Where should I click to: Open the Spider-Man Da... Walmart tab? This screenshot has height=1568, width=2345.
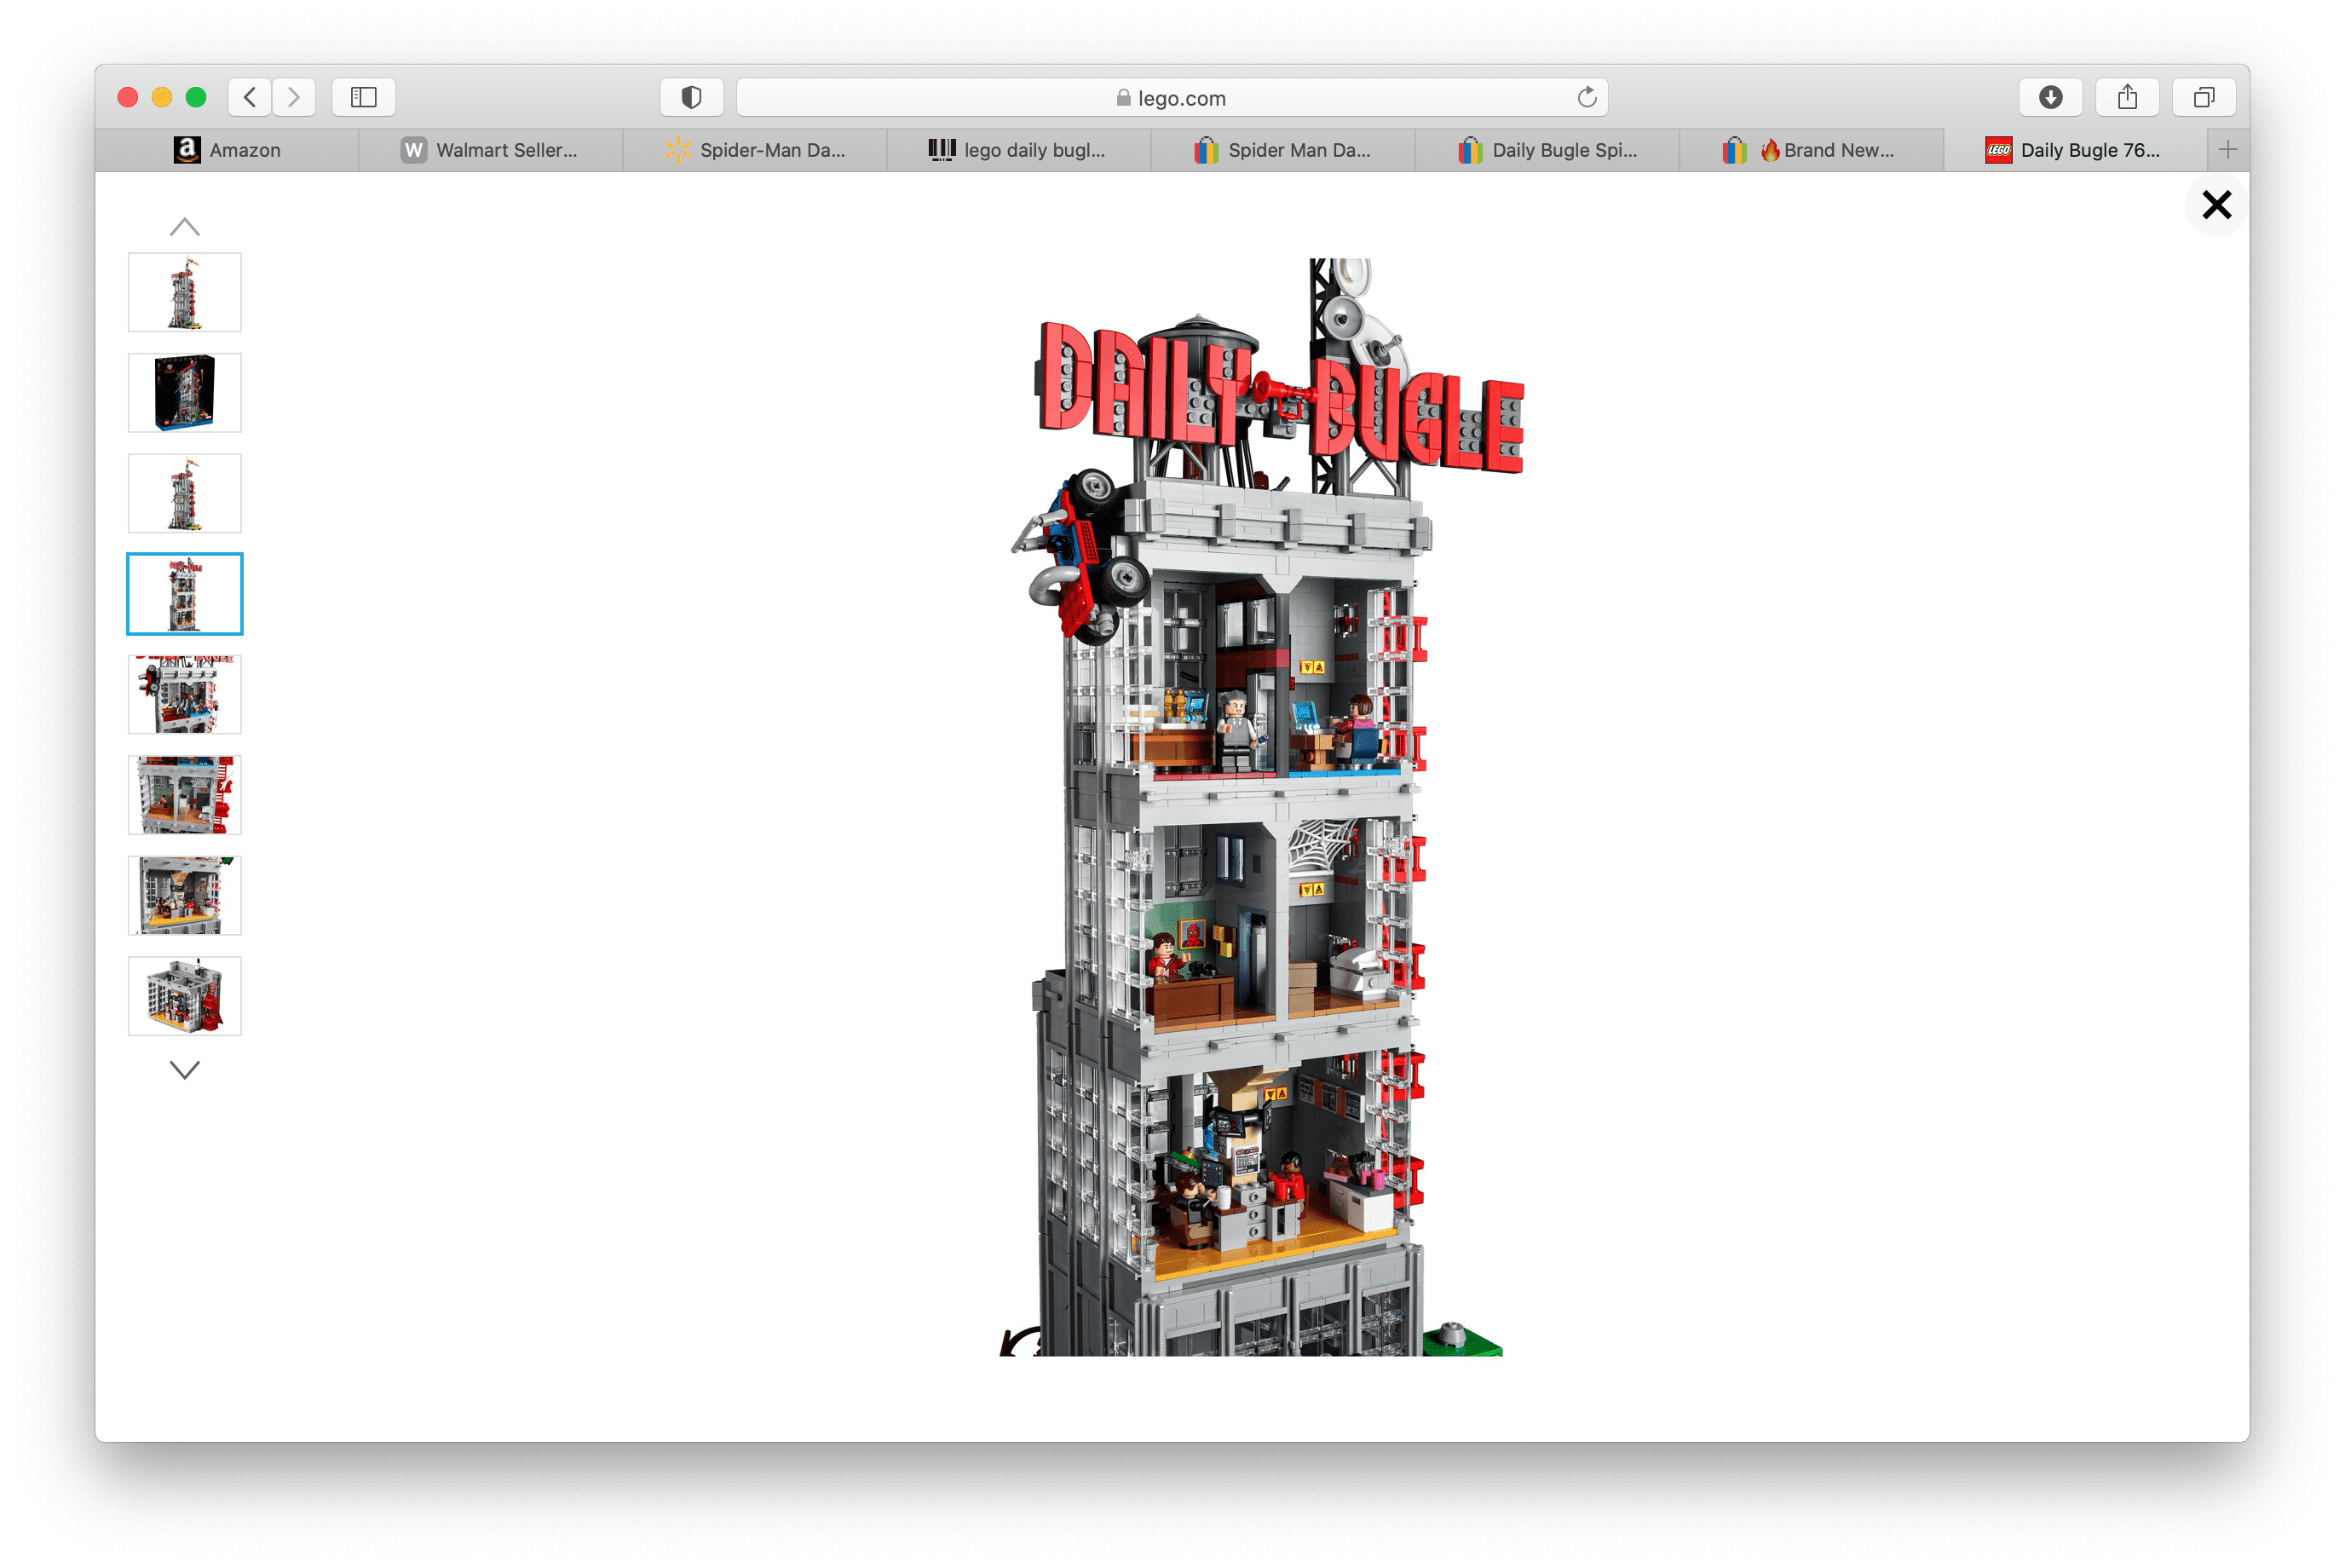click(x=754, y=150)
